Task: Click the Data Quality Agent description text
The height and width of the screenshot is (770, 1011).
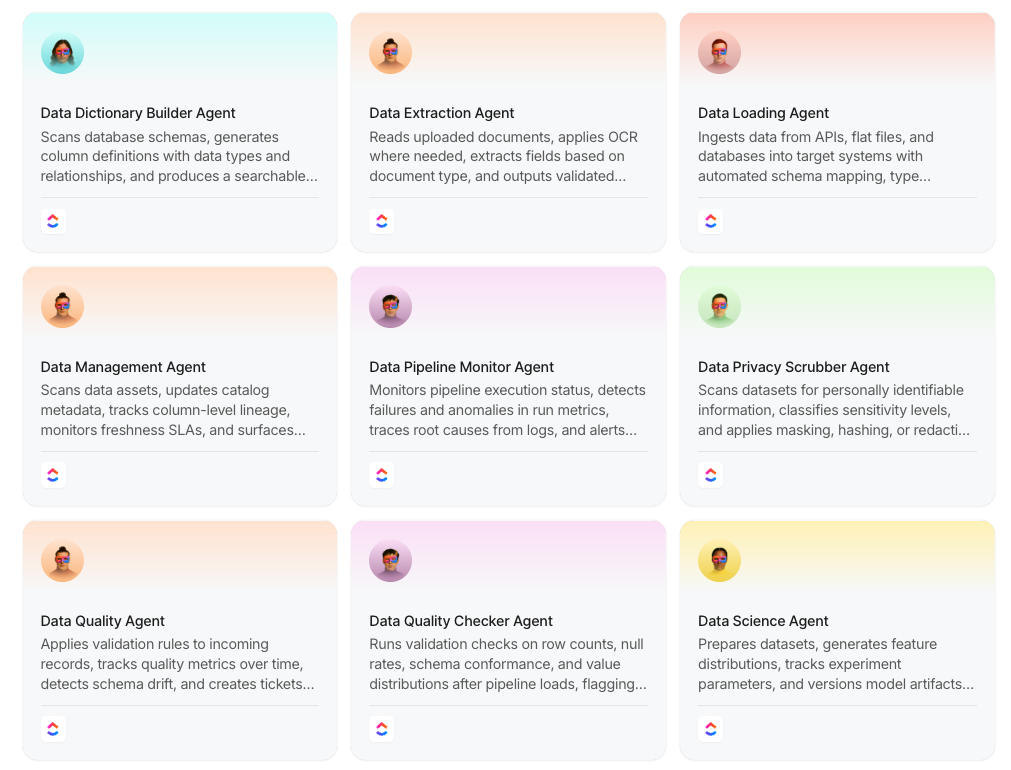Action: (178, 664)
